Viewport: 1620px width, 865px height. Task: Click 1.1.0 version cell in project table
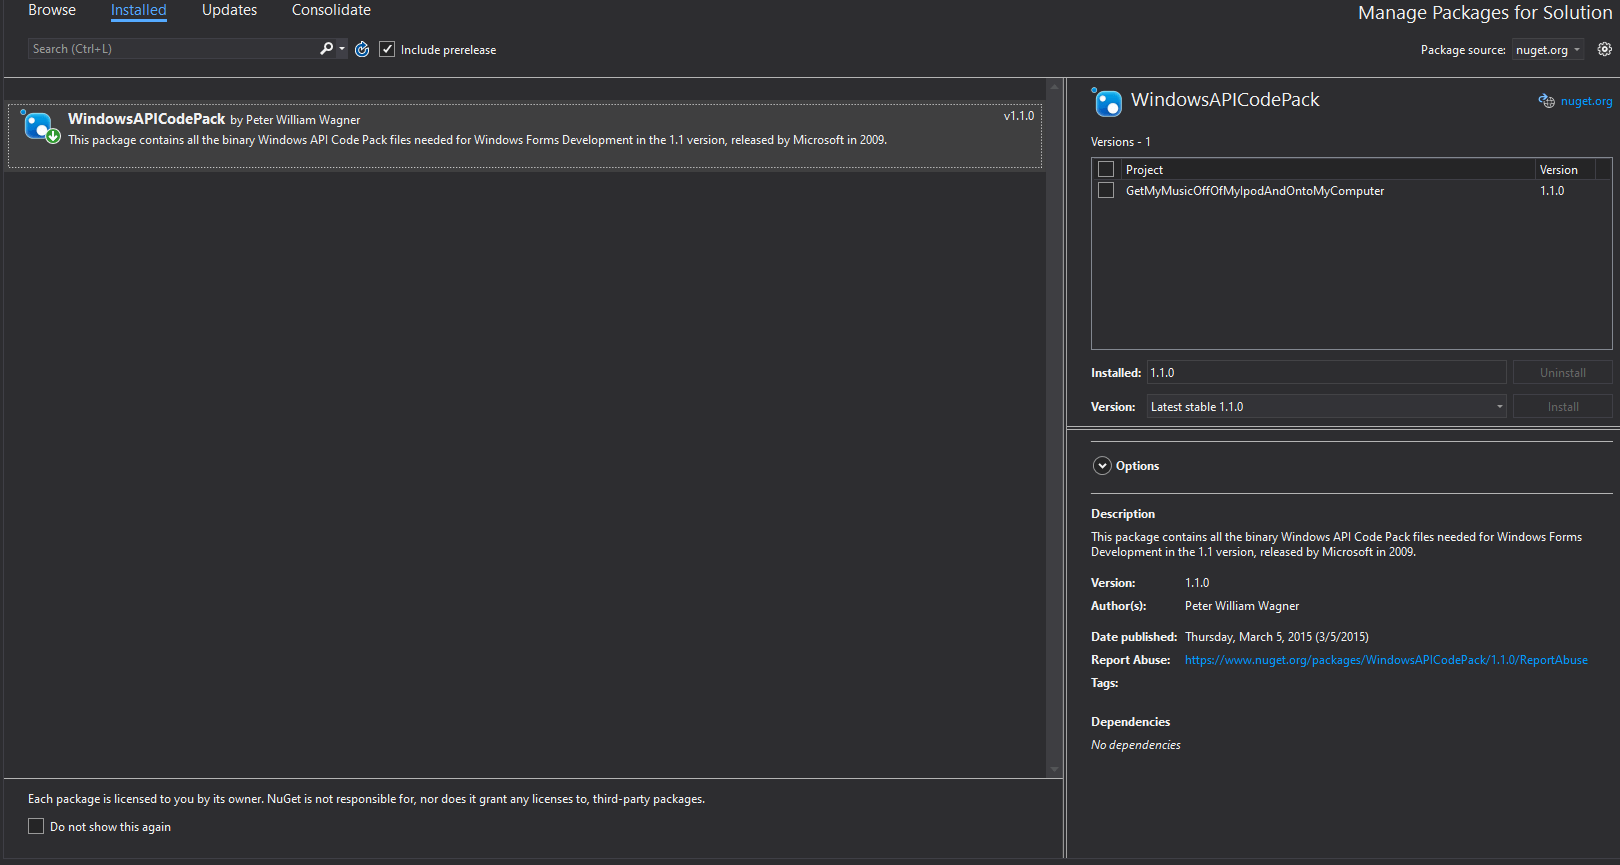click(x=1552, y=191)
